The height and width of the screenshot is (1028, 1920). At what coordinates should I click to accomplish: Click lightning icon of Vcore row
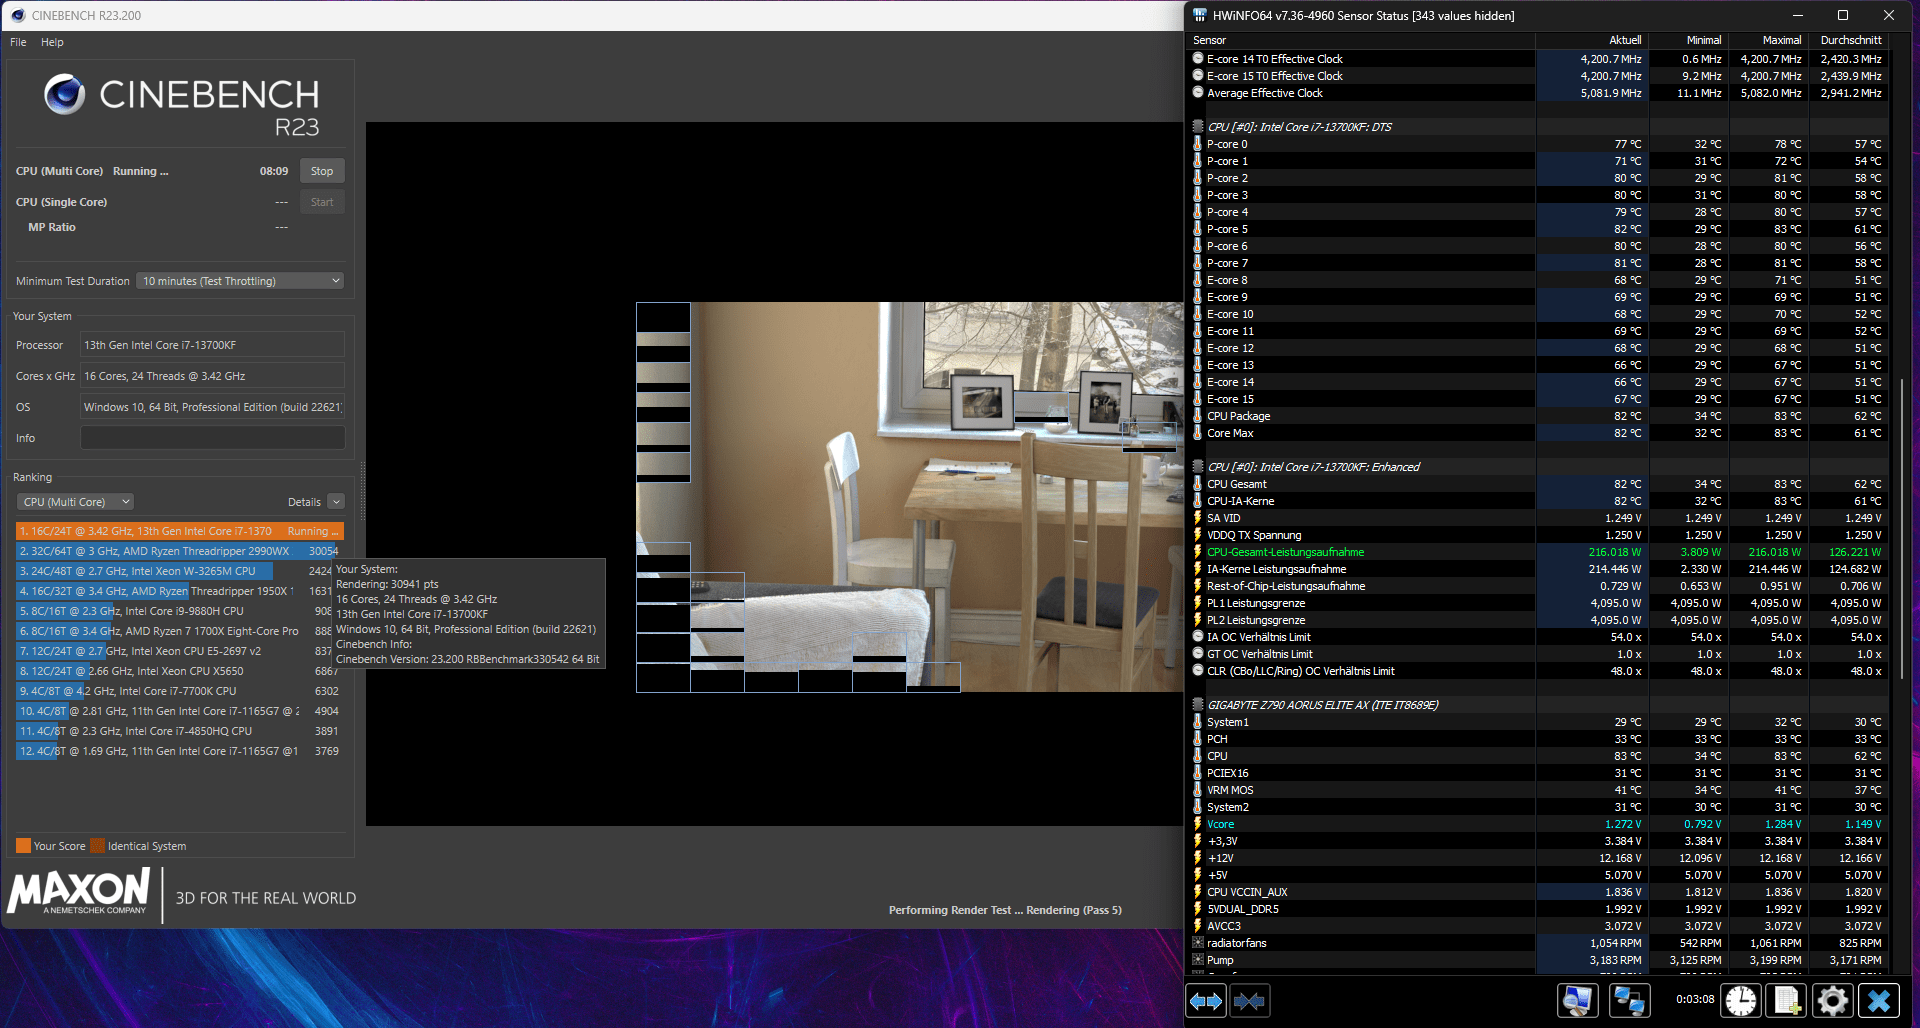coord(1198,824)
